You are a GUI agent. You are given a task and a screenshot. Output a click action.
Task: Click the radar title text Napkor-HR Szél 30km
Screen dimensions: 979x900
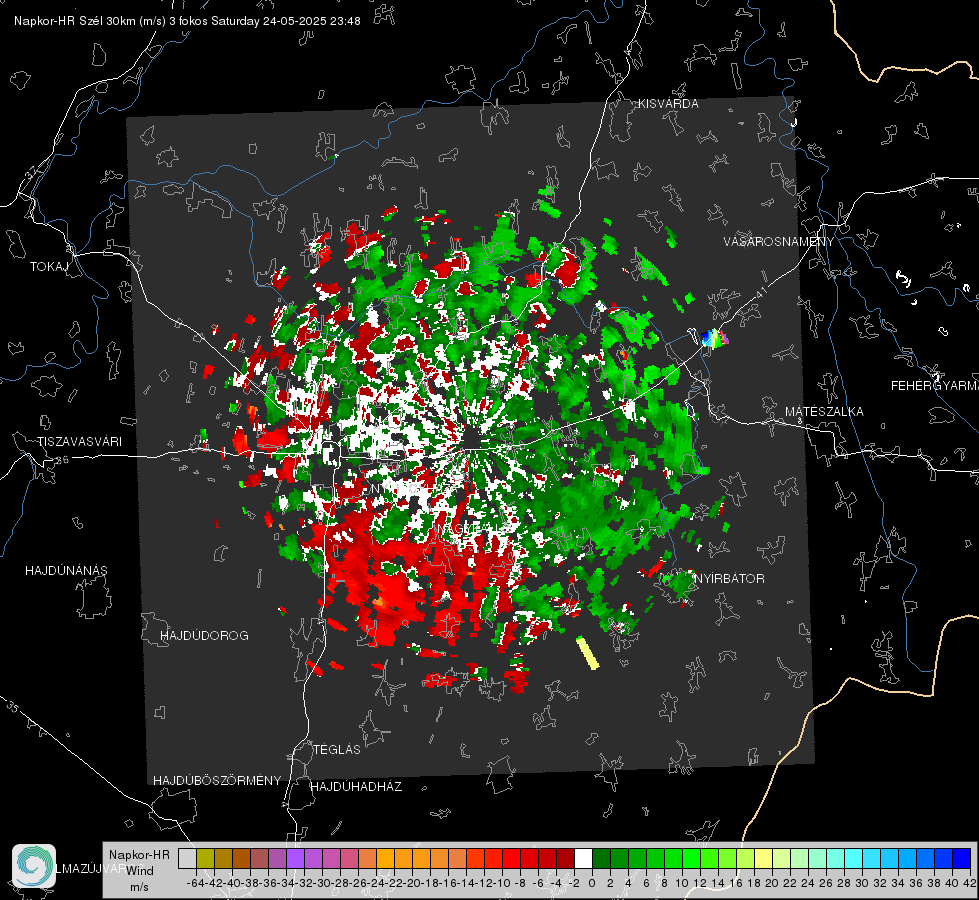coord(76,21)
